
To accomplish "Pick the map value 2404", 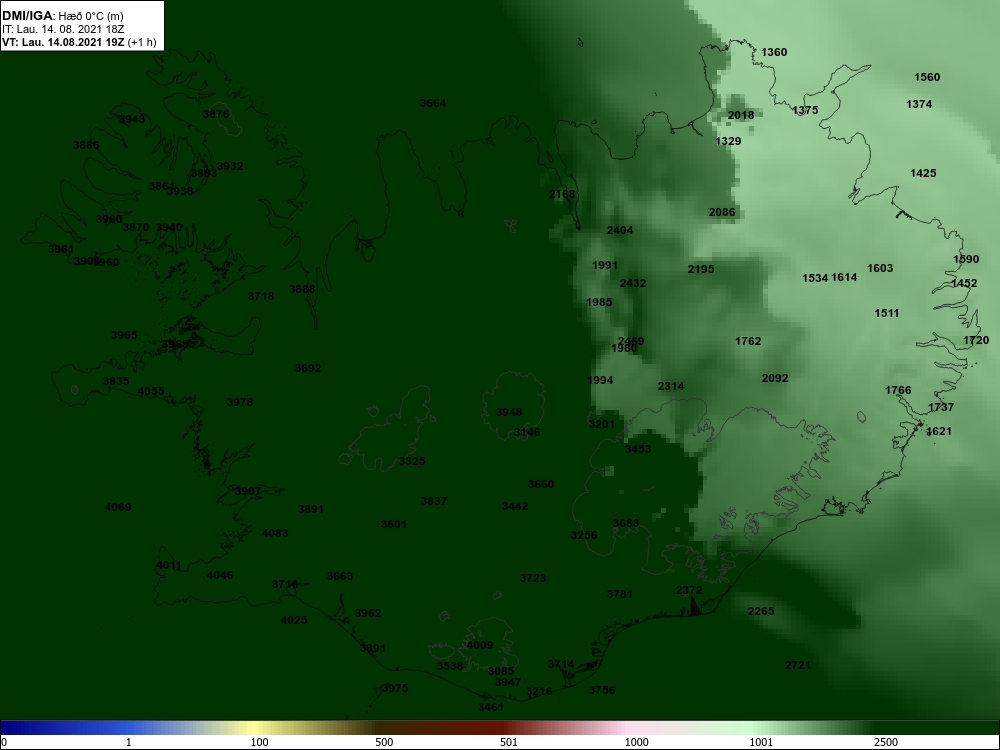I will [620, 231].
